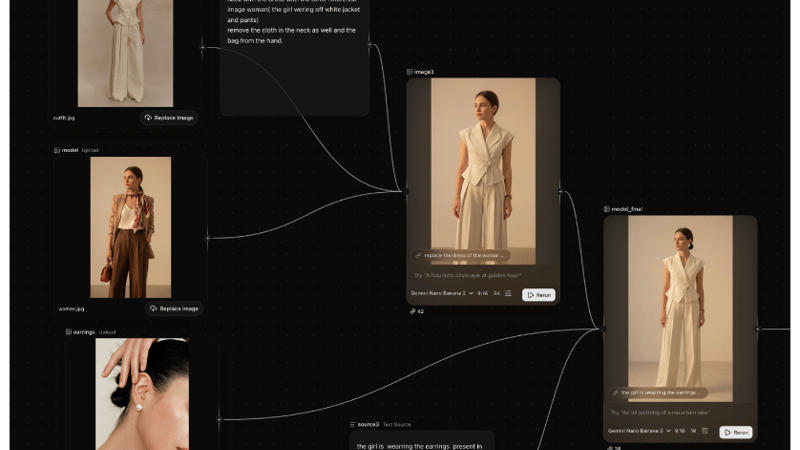
Task: Click the "Text Source" label
Action: pos(396,424)
